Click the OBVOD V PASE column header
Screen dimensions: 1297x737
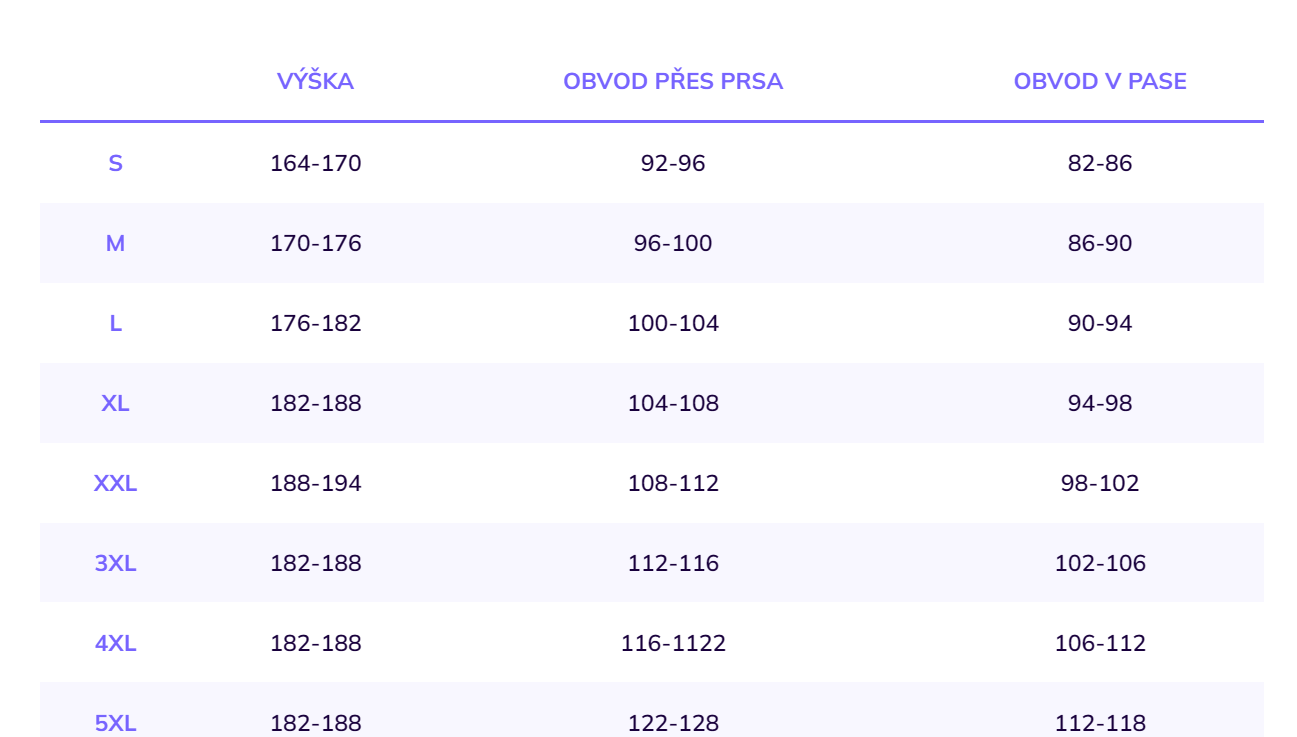[x=1100, y=82]
